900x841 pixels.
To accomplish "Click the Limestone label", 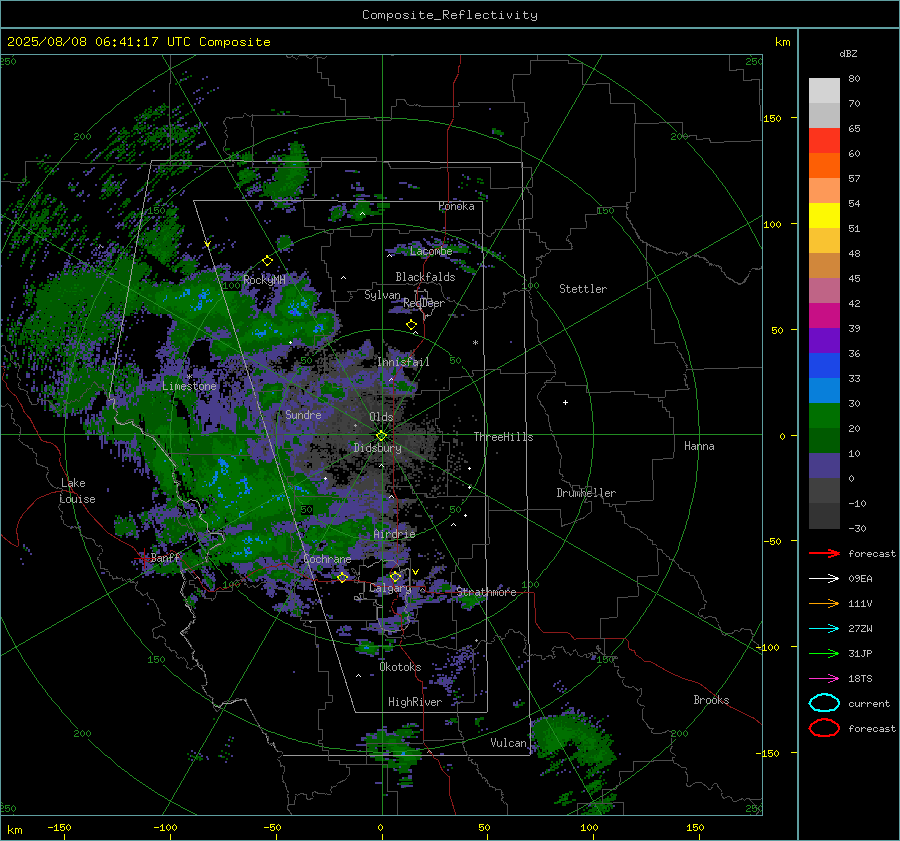I will tap(189, 386).
